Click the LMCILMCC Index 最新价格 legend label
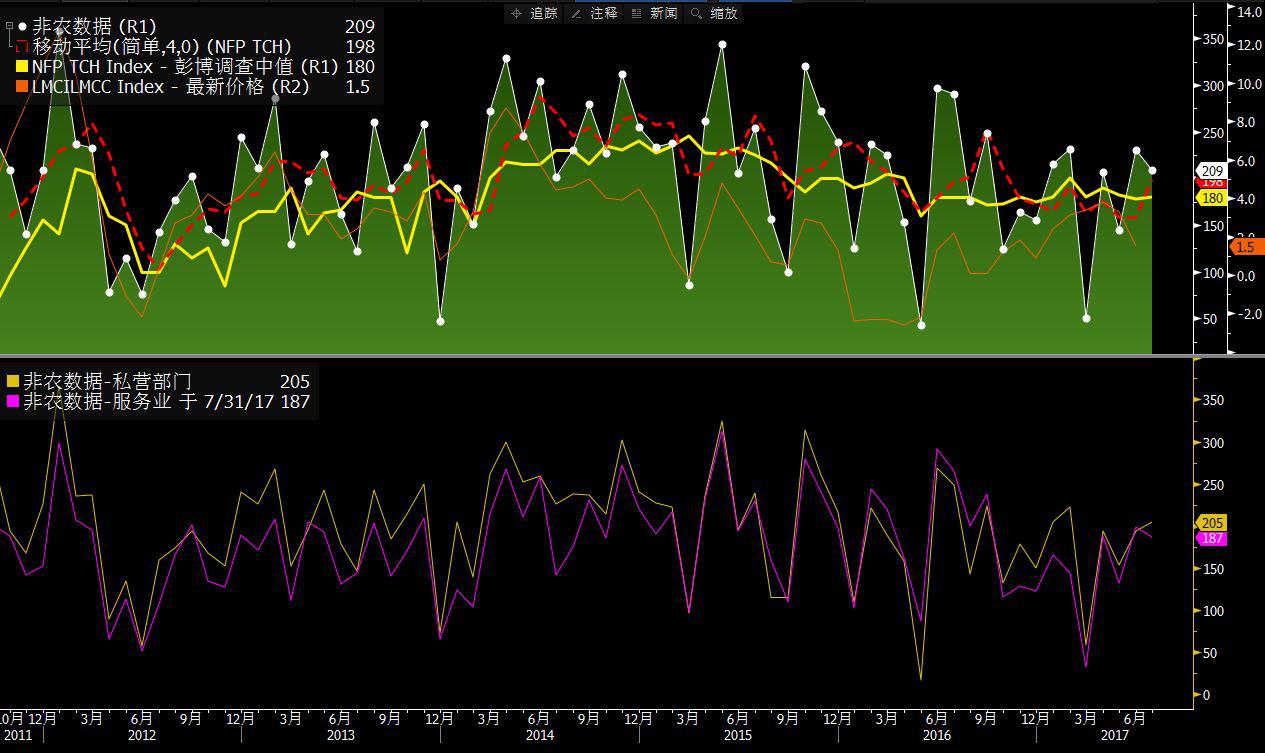The image size is (1265, 753). click(x=170, y=88)
